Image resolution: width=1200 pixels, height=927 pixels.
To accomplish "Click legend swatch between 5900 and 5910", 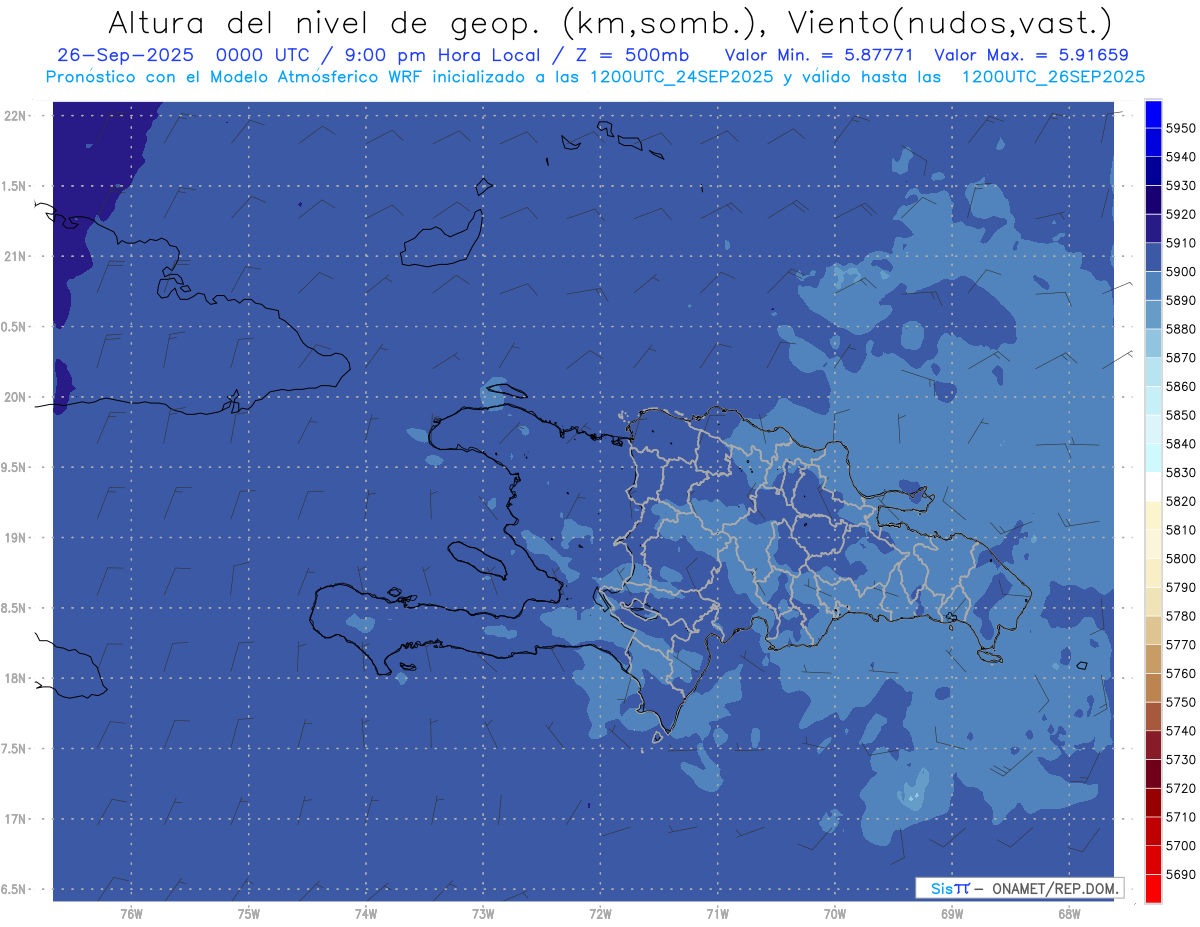I will point(1153,257).
